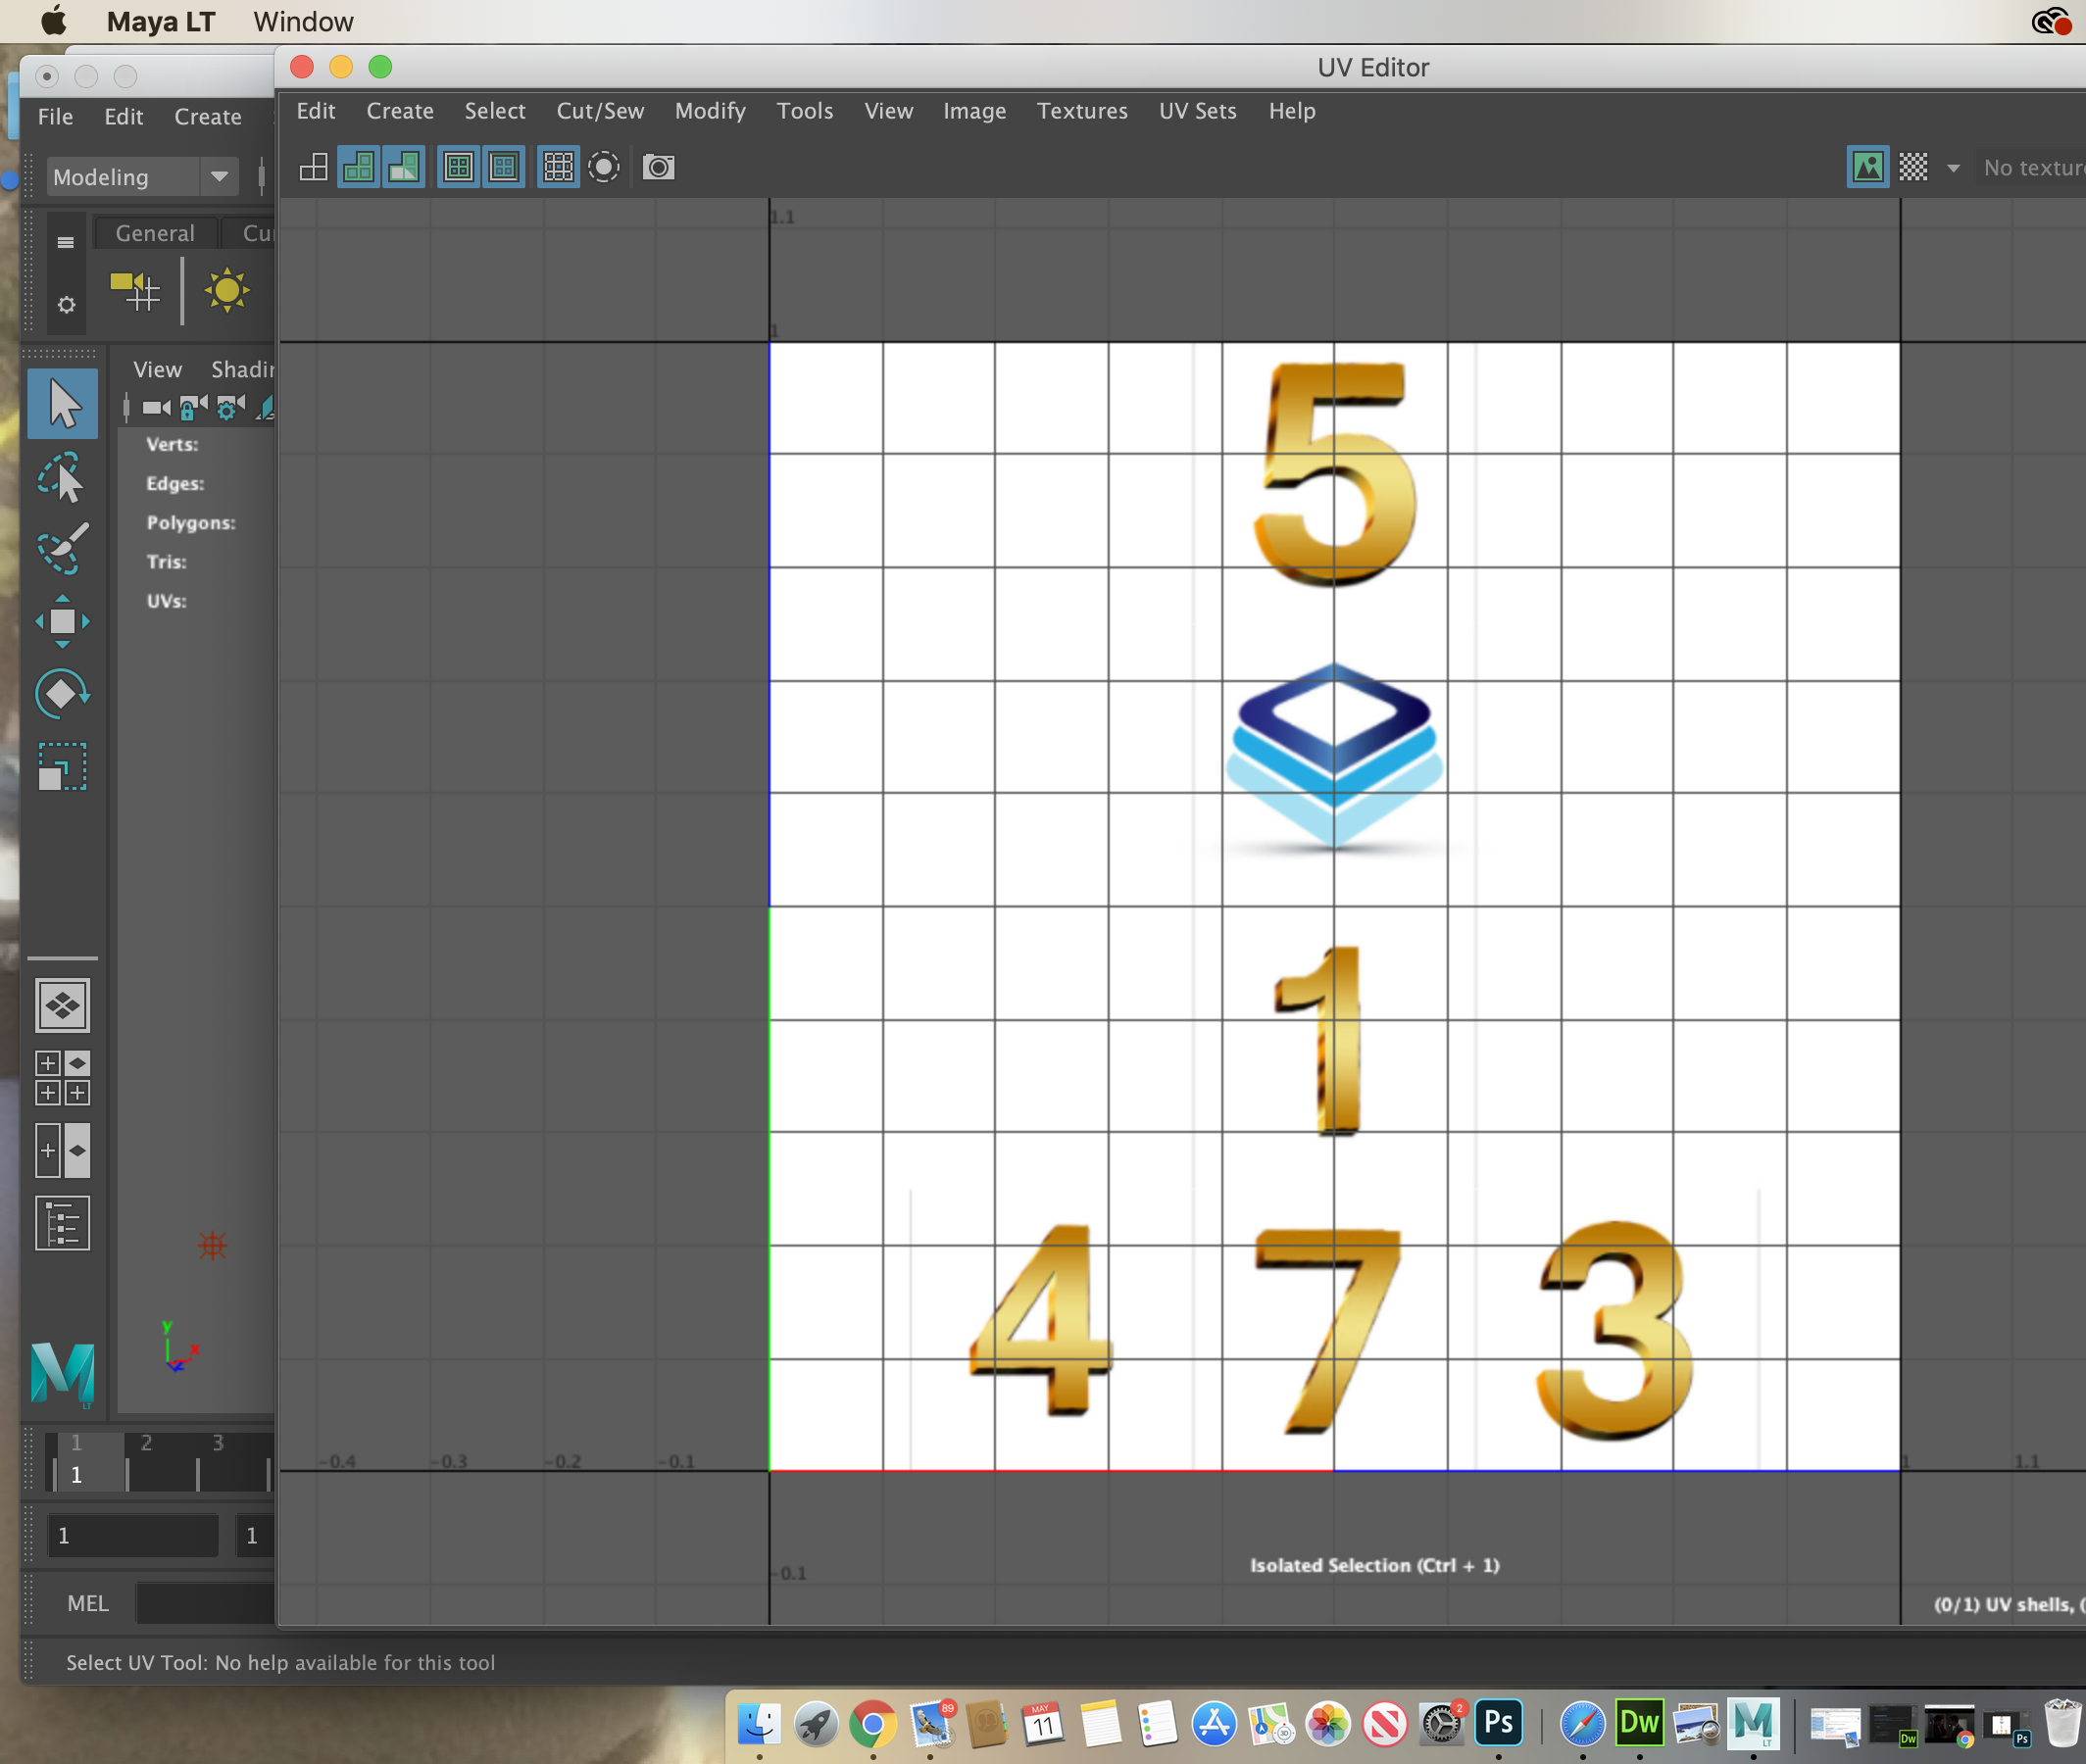Toggle UV distortion shading icon

pos(404,167)
